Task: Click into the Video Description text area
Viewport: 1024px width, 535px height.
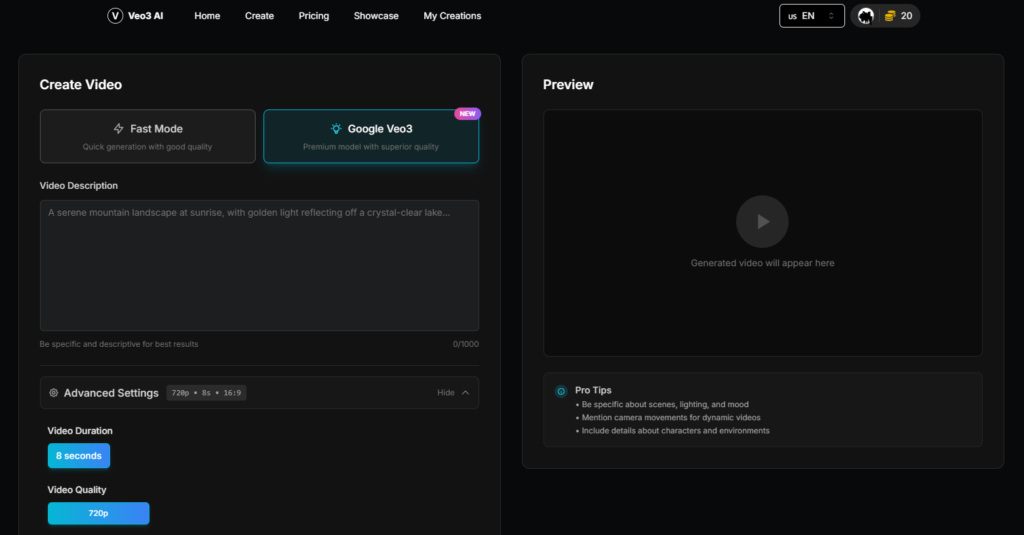Action: (259, 265)
